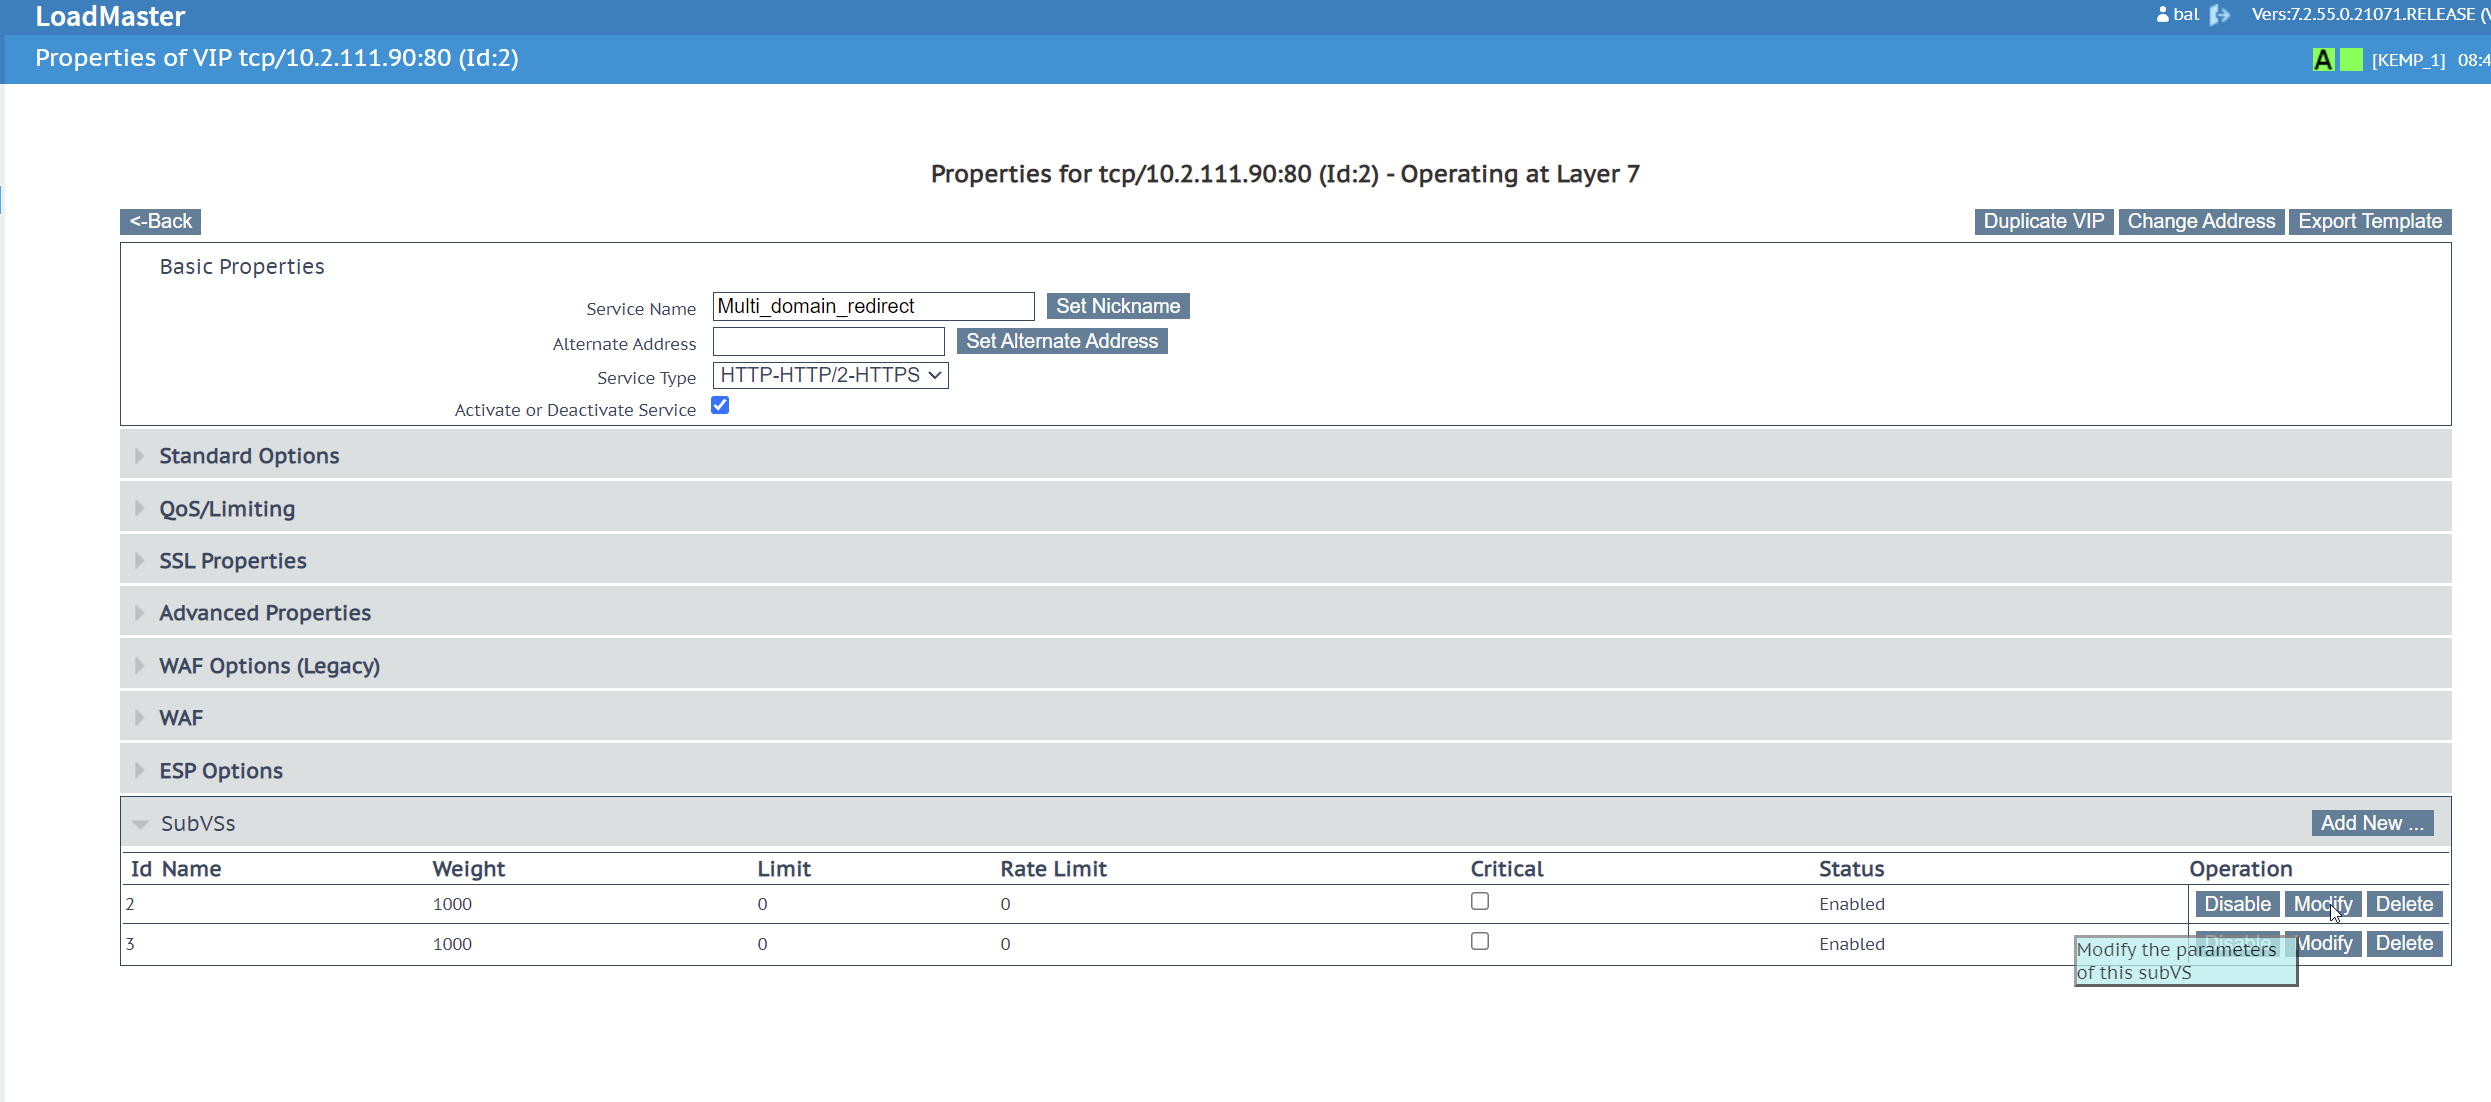Click the logout icon next to bal
Screen dimensions: 2491x1102
tap(2220, 15)
